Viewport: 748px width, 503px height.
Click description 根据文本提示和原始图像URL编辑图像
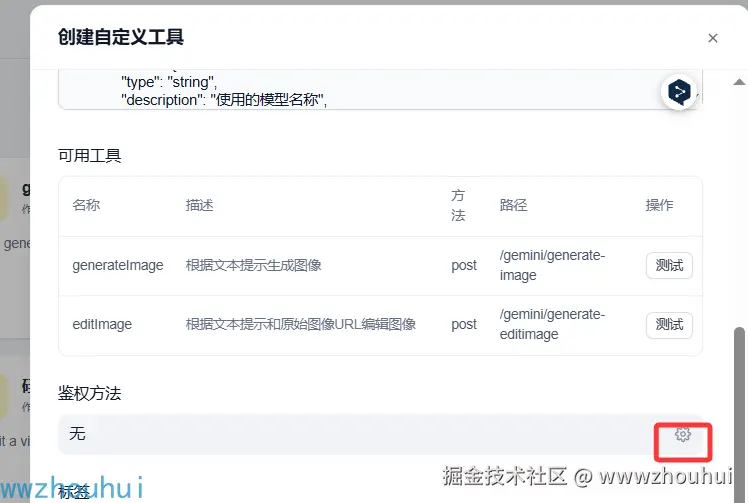[x=301, y=325]
